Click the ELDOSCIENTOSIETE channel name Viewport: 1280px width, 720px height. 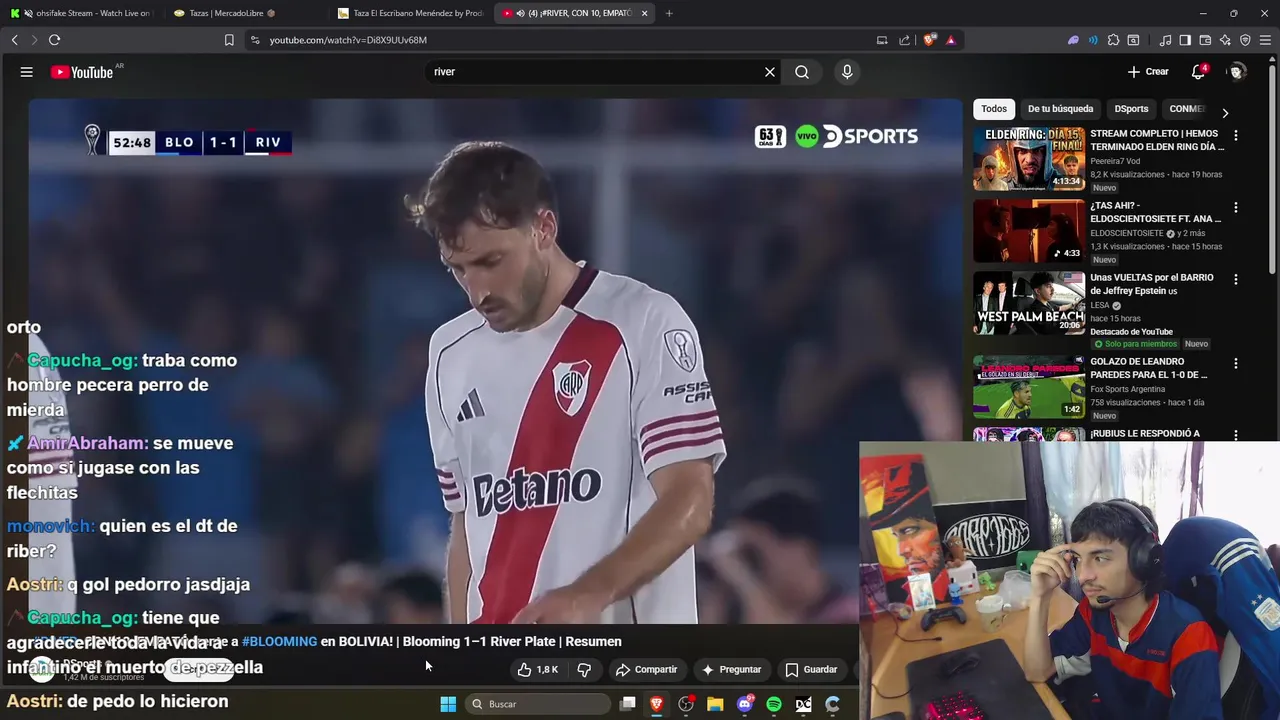pyautogui.click(x=1128, y=234)
